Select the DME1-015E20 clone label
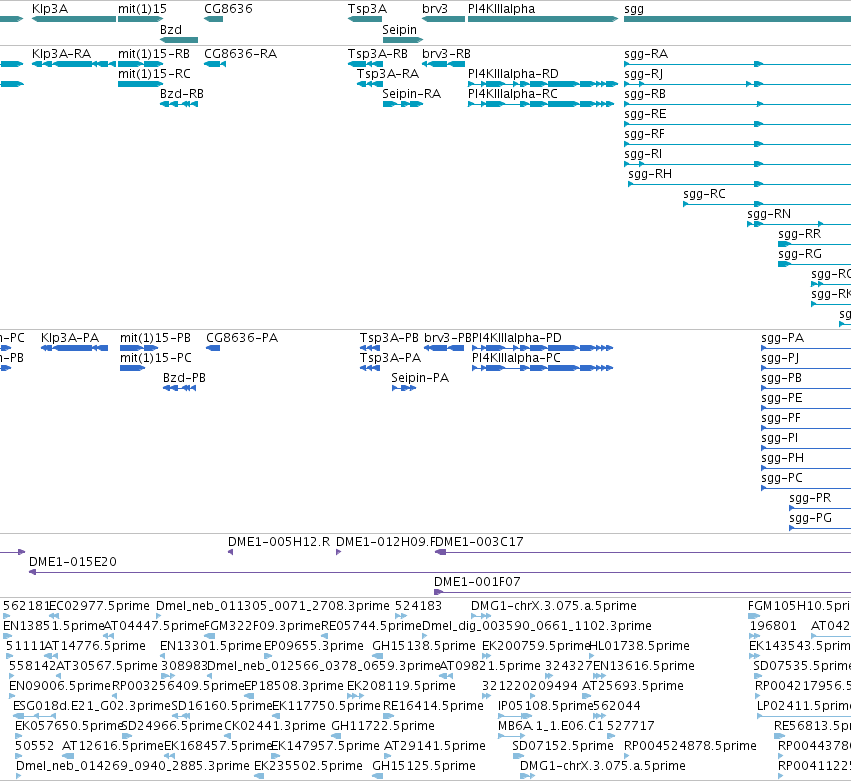Image resolution: width=851 pixels, height=781 pixels. (73, 562)
